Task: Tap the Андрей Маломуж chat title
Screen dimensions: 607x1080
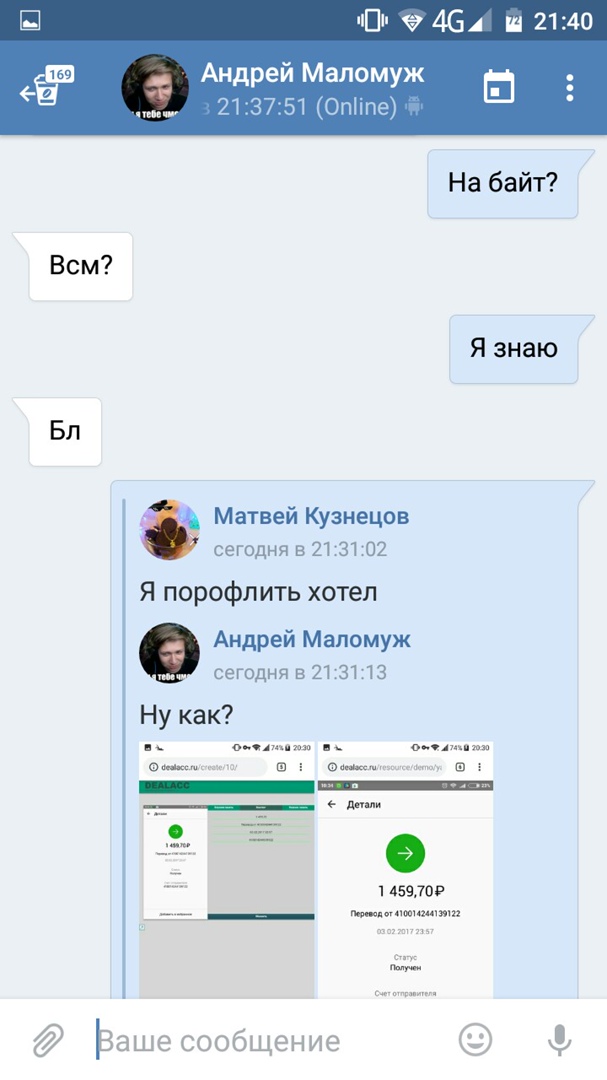Action: click(x=313, y=73)
